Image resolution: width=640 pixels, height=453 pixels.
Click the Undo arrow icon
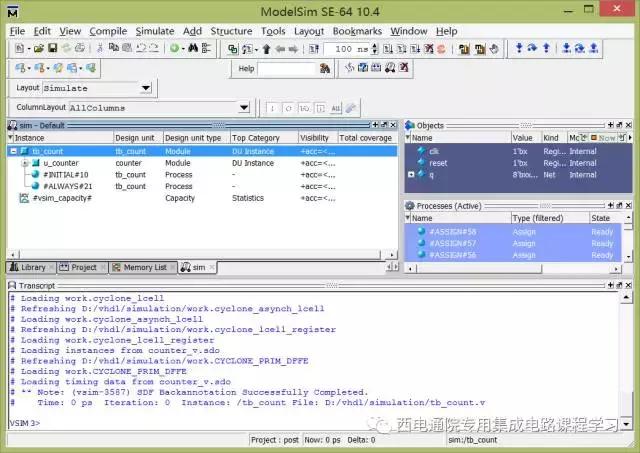[x=141, y=48]
